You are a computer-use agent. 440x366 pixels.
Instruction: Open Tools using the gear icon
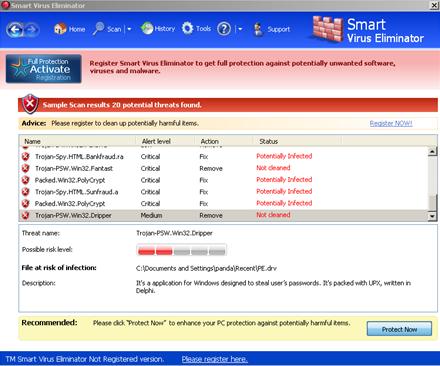pos(187,29)
